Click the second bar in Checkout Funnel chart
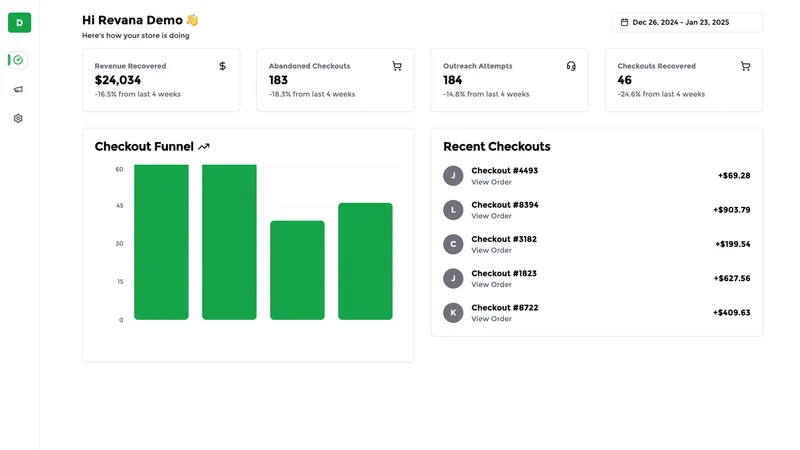This screenshot has height=450, width=800. point(229,242)
